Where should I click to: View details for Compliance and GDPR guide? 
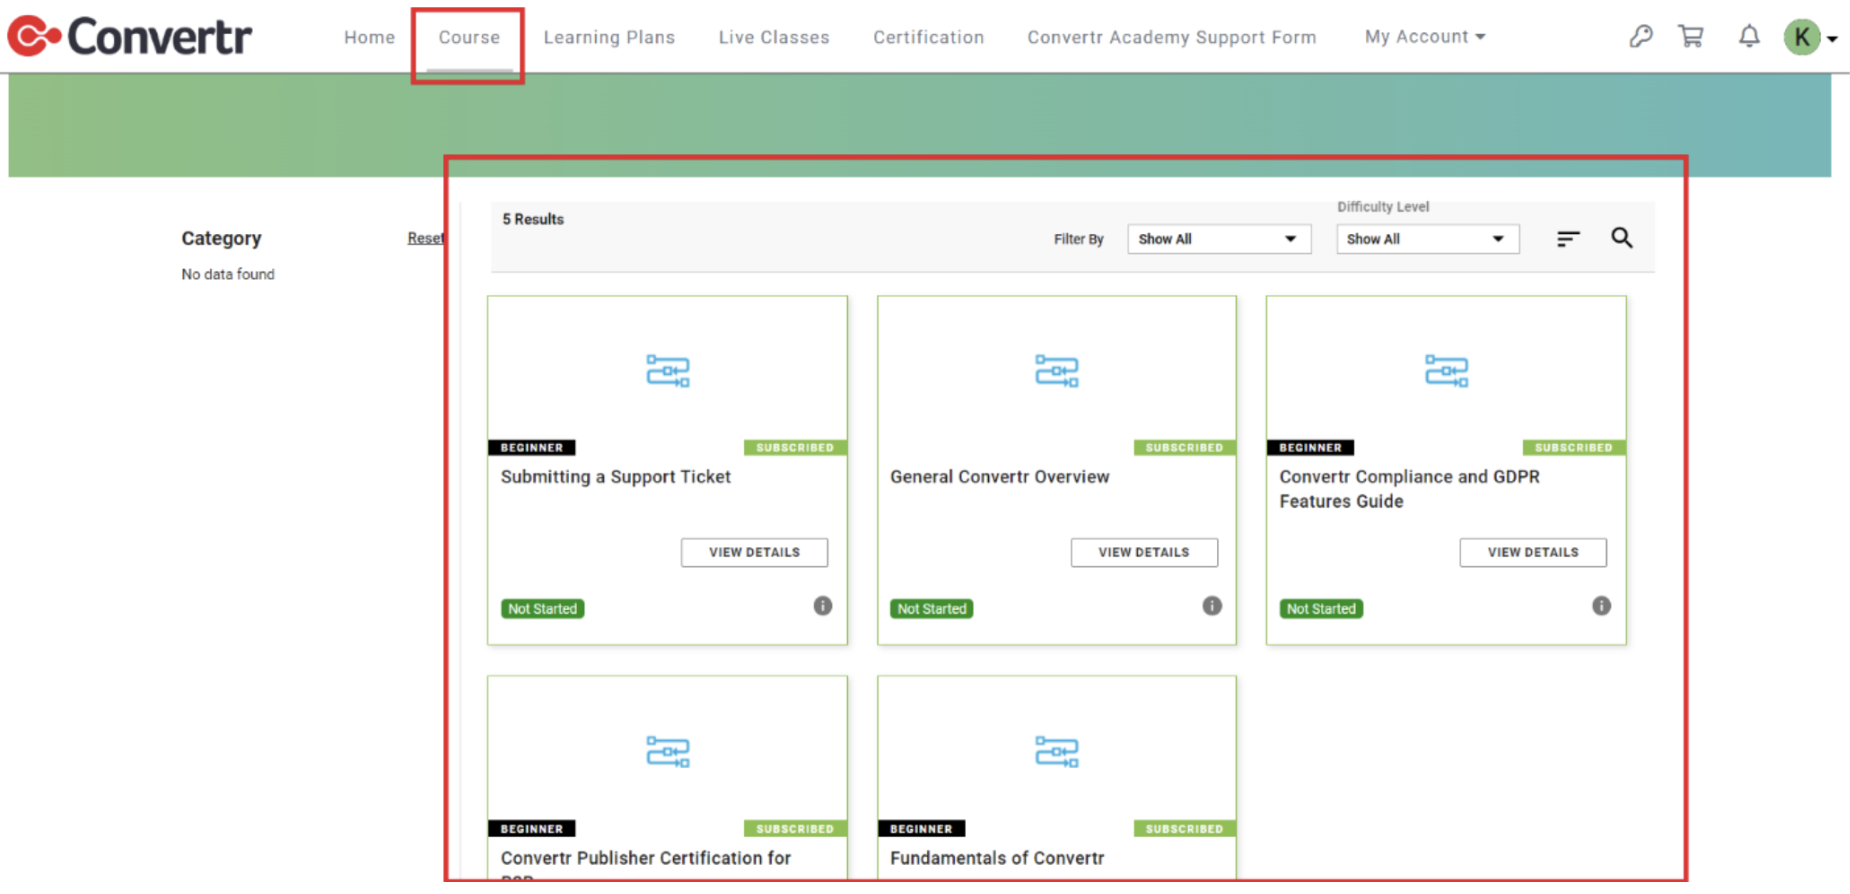pyautogui.click(x=1533, y=552)
